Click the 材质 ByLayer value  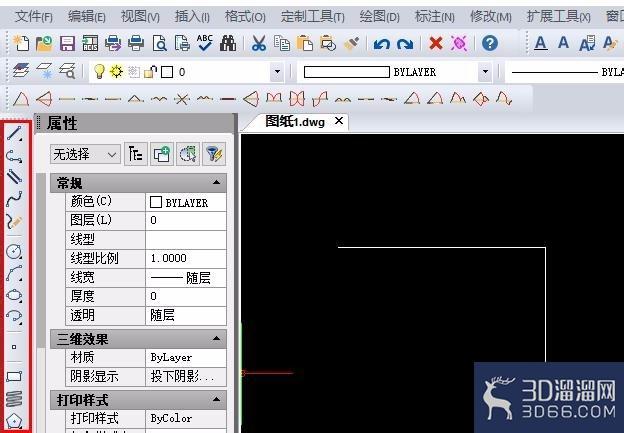(x=186, y=357)
